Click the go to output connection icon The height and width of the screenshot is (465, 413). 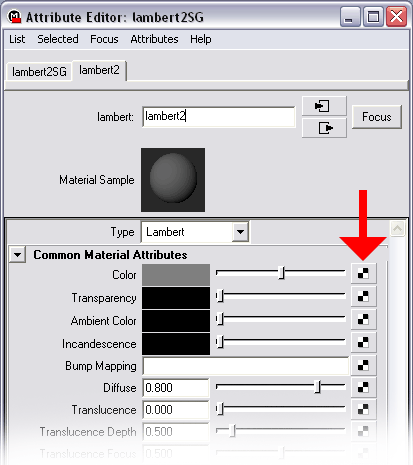click(324, 128)
